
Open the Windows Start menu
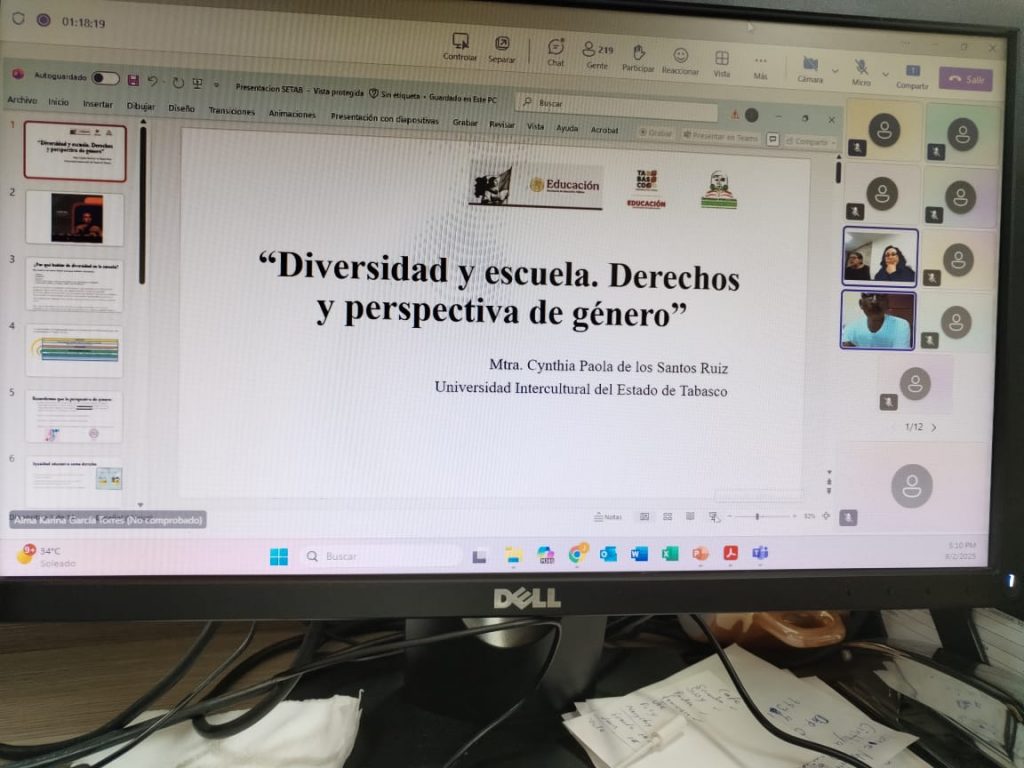pyautogui.click(x=279, y=556)
